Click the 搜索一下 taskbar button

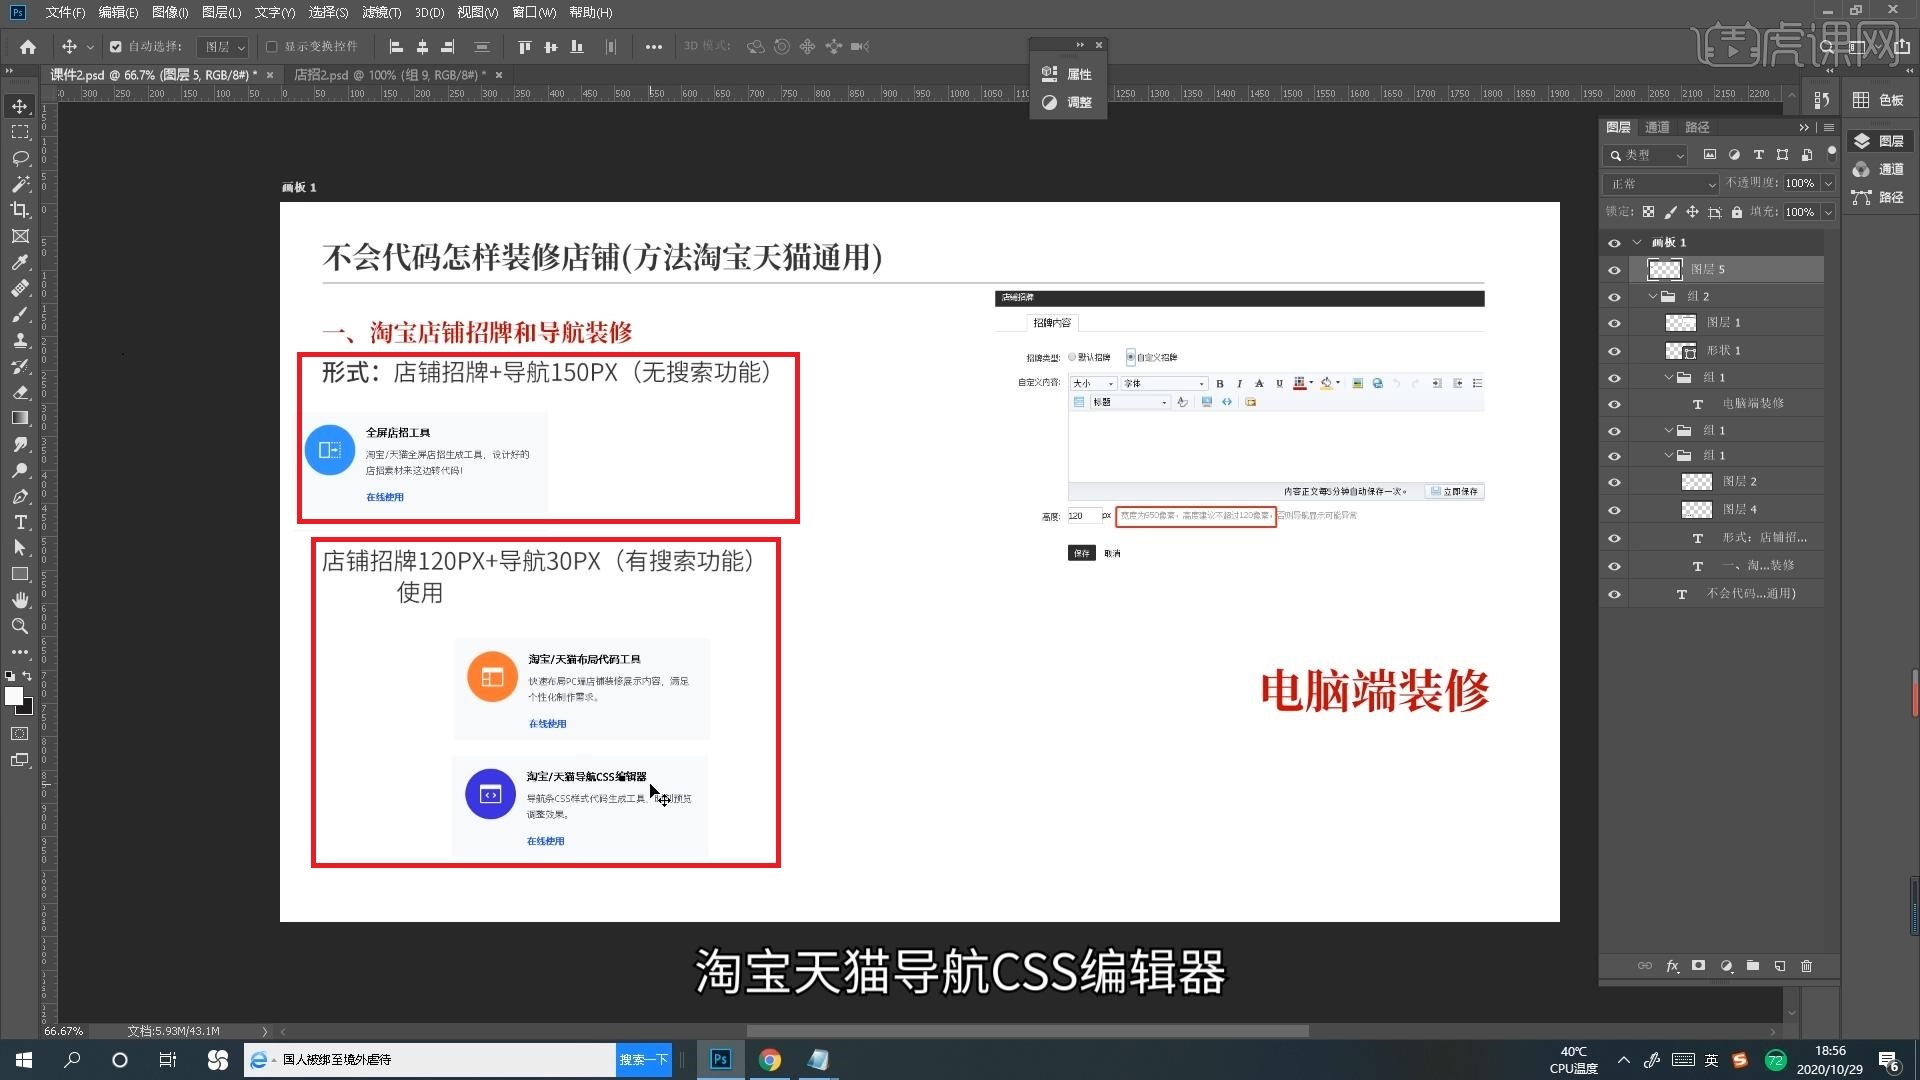pos(643,1060)
